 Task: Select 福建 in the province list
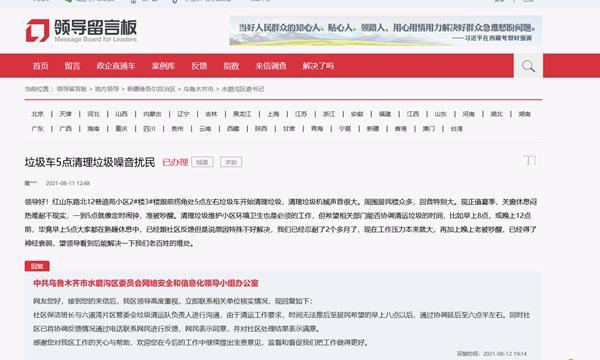pyautogui.click(x=385, y=114)
